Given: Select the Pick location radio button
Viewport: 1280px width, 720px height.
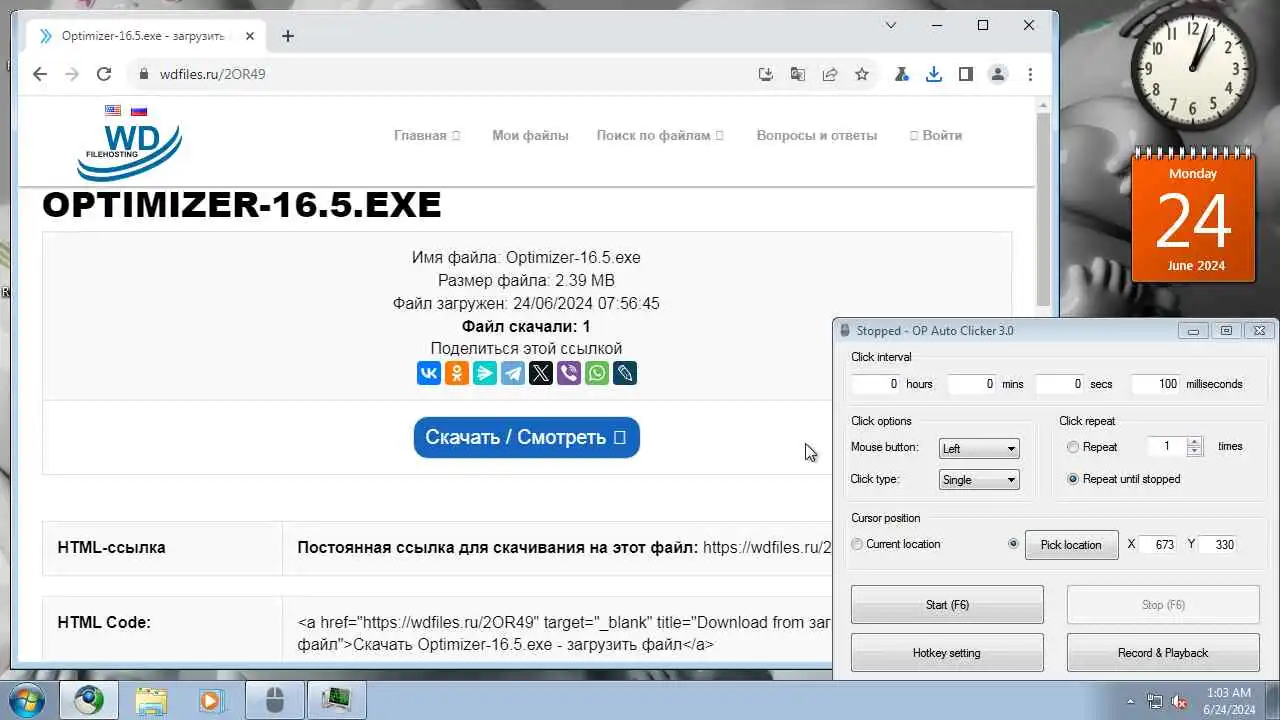Looking at the screenshot, I should tap(1014, 544).
